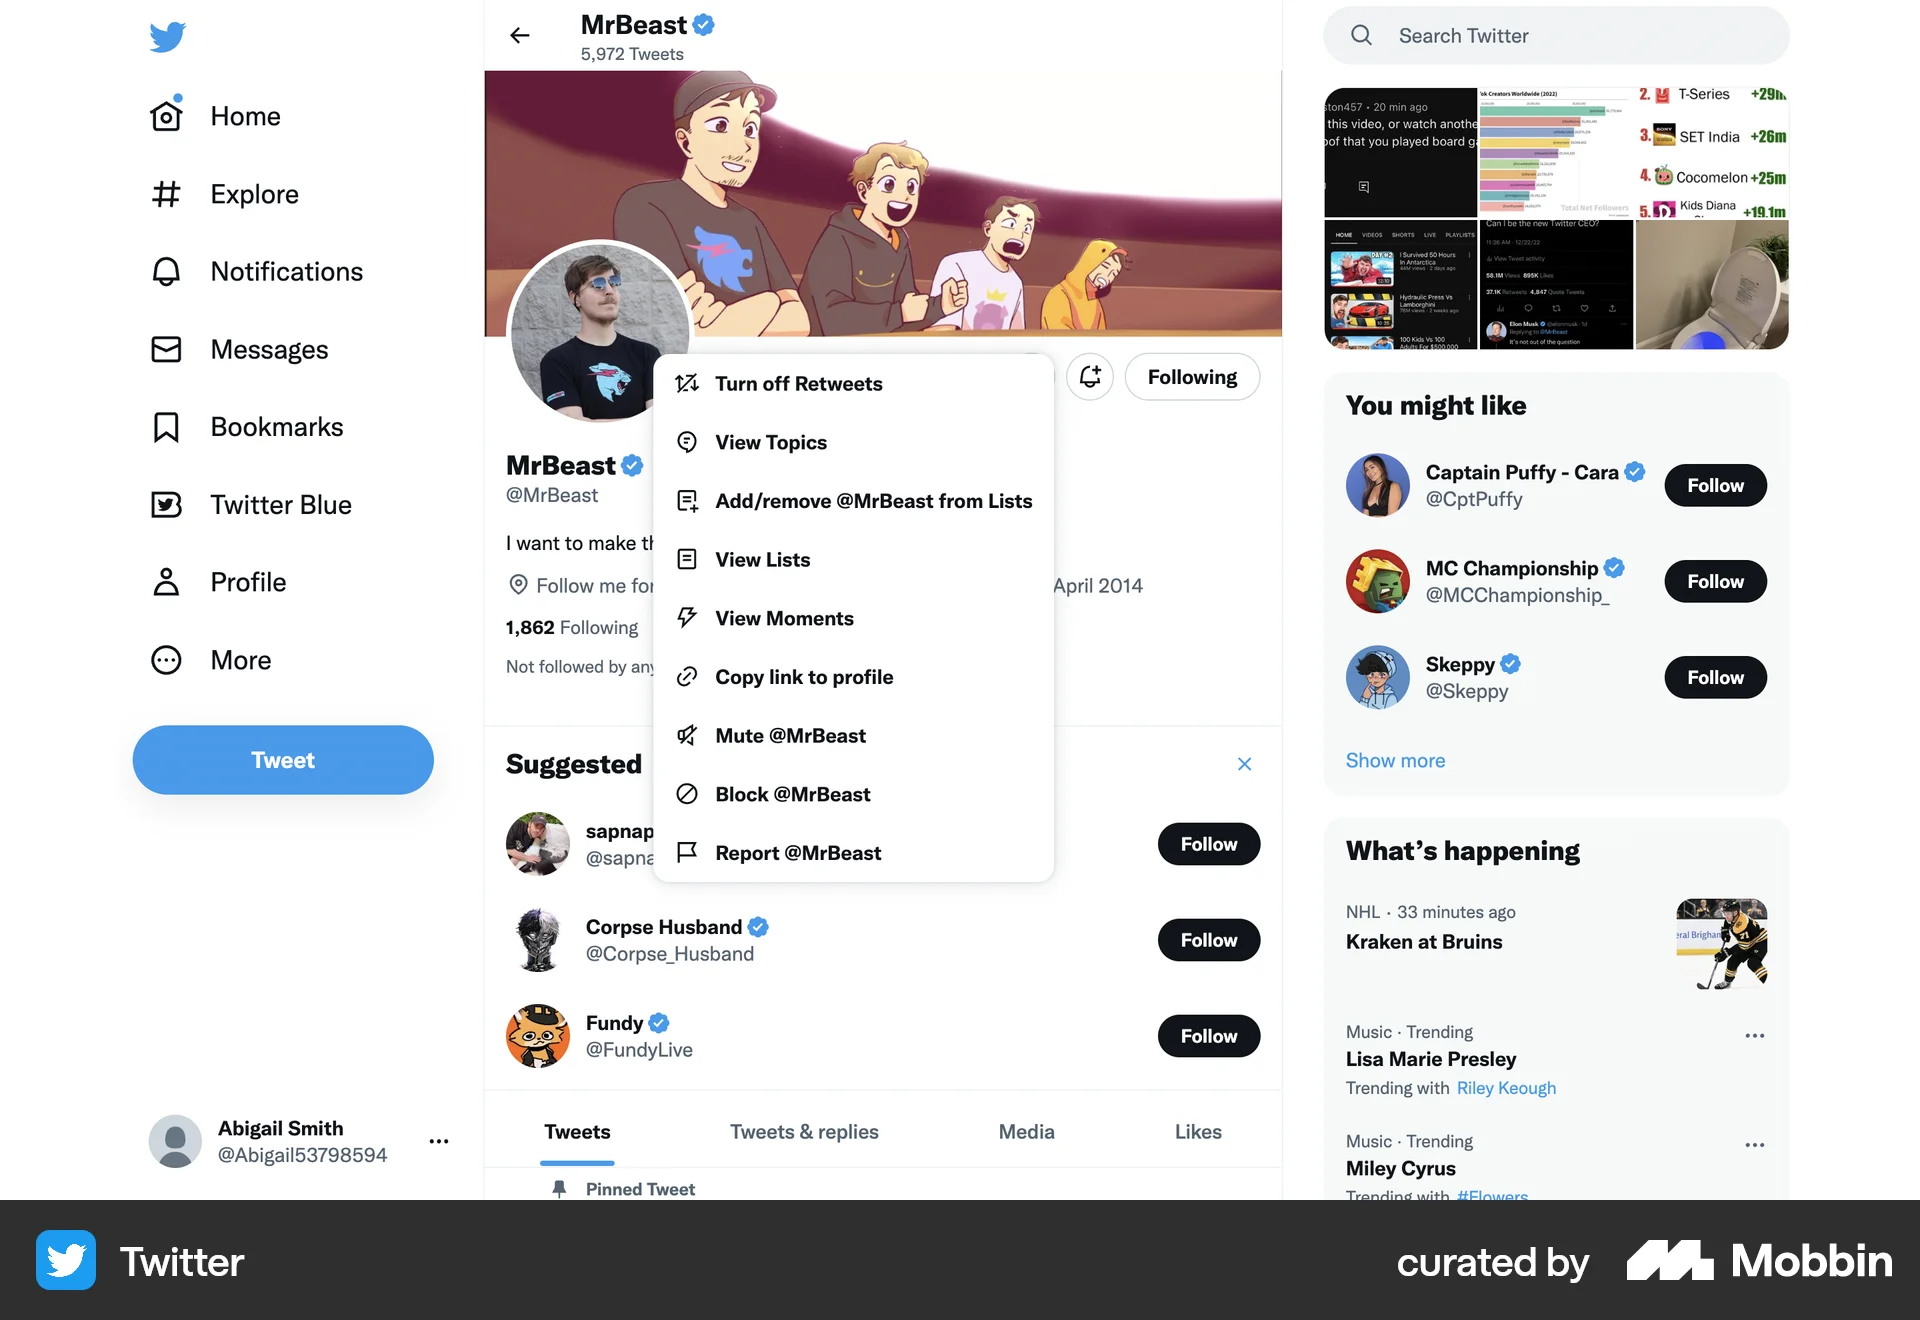Open Messages envelope icon
Image resolution: width=1920 pixels, height=1320 pixels.
point(166,349)
